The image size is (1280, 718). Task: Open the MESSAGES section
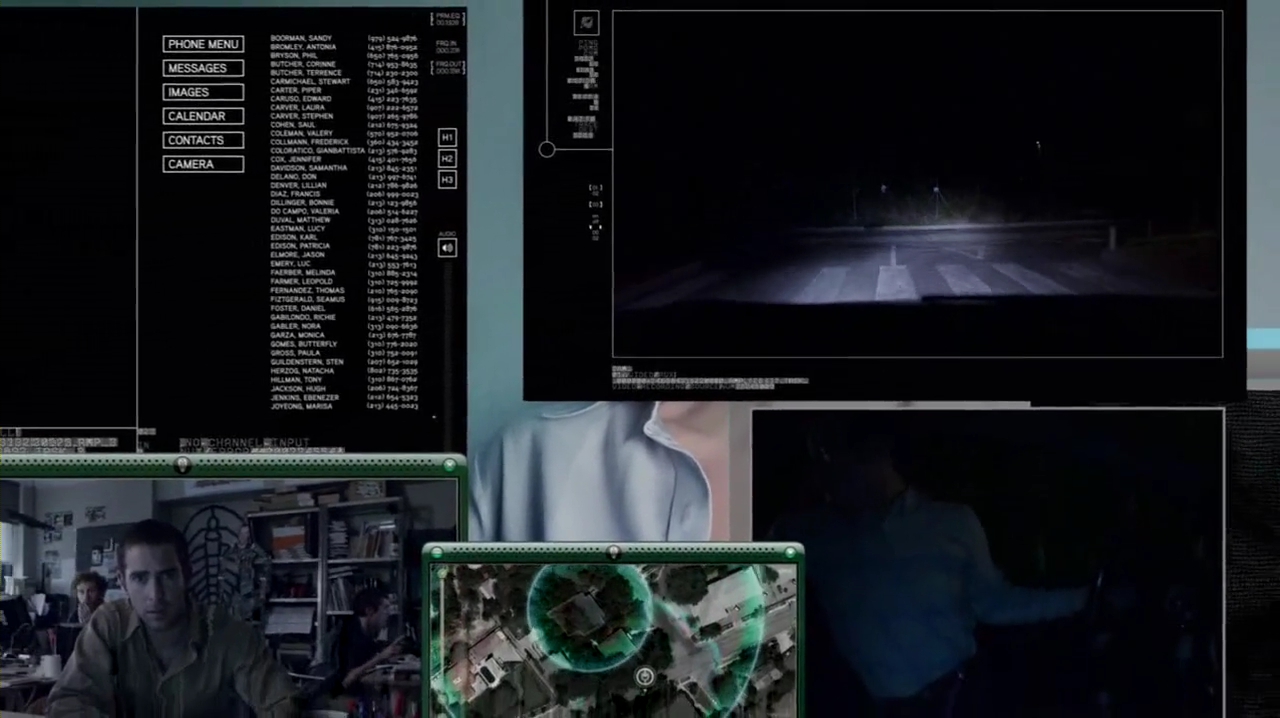(x=203, y=68)
